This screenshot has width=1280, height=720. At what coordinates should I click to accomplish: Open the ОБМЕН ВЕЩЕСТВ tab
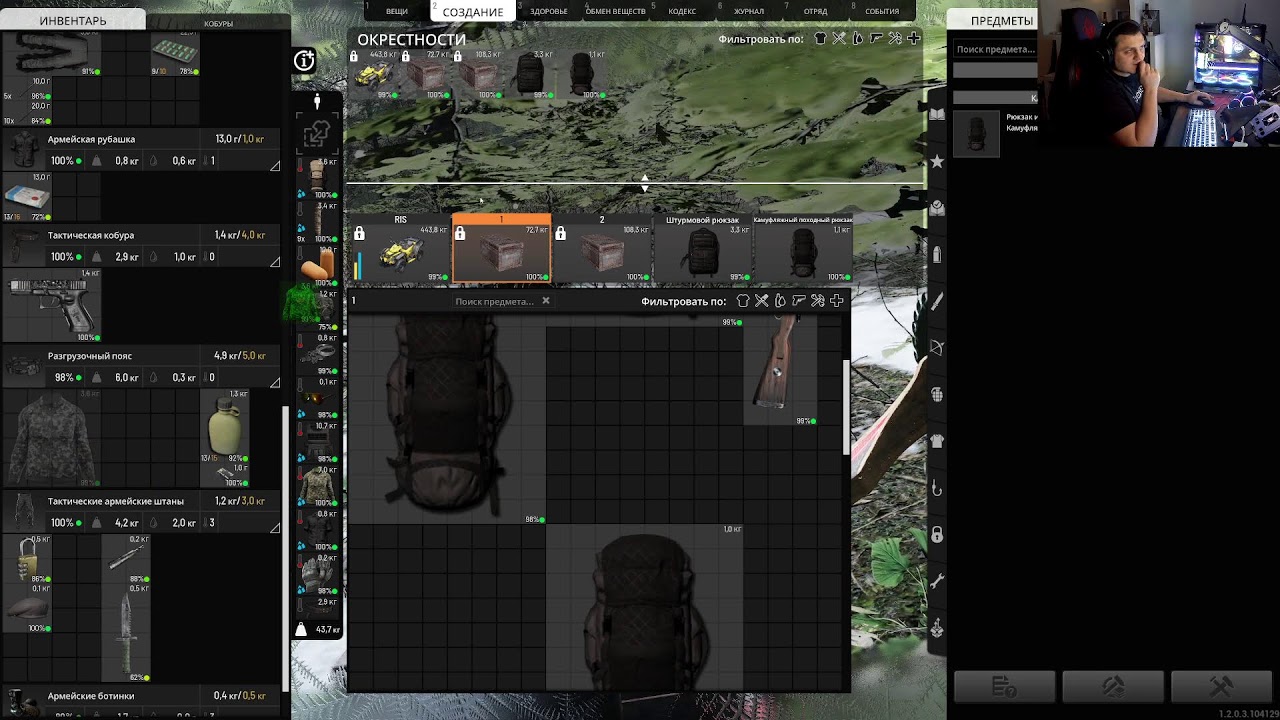pyautogui.click(x=615, y=11)
